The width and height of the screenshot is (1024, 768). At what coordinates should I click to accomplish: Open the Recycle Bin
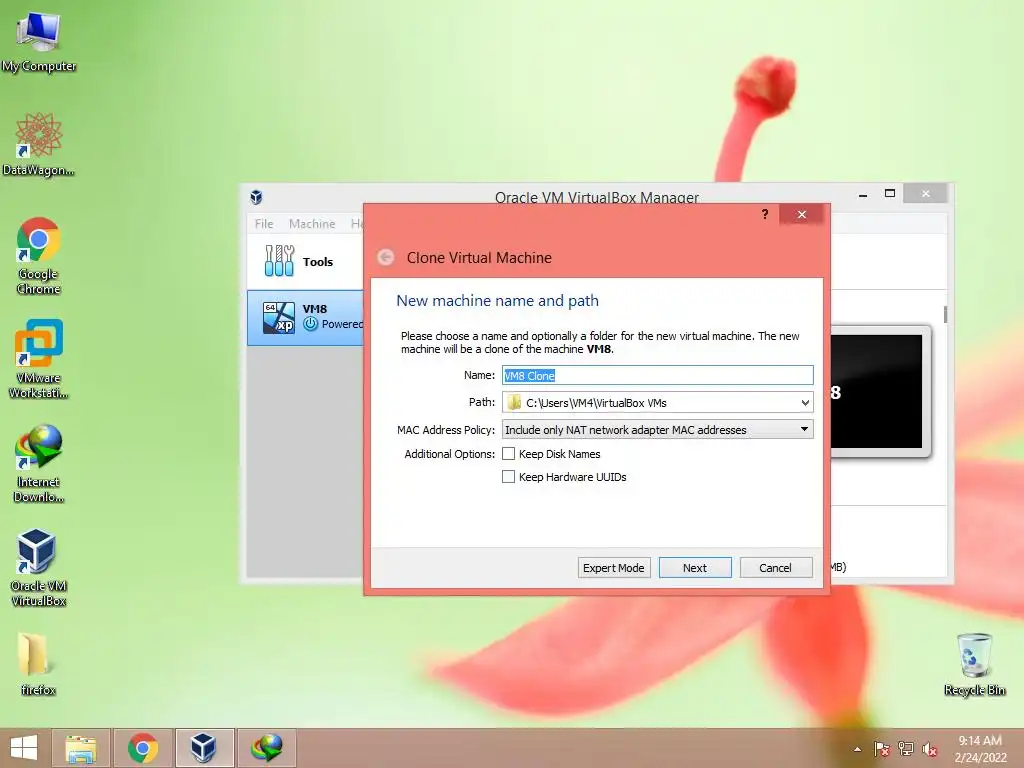974,664
